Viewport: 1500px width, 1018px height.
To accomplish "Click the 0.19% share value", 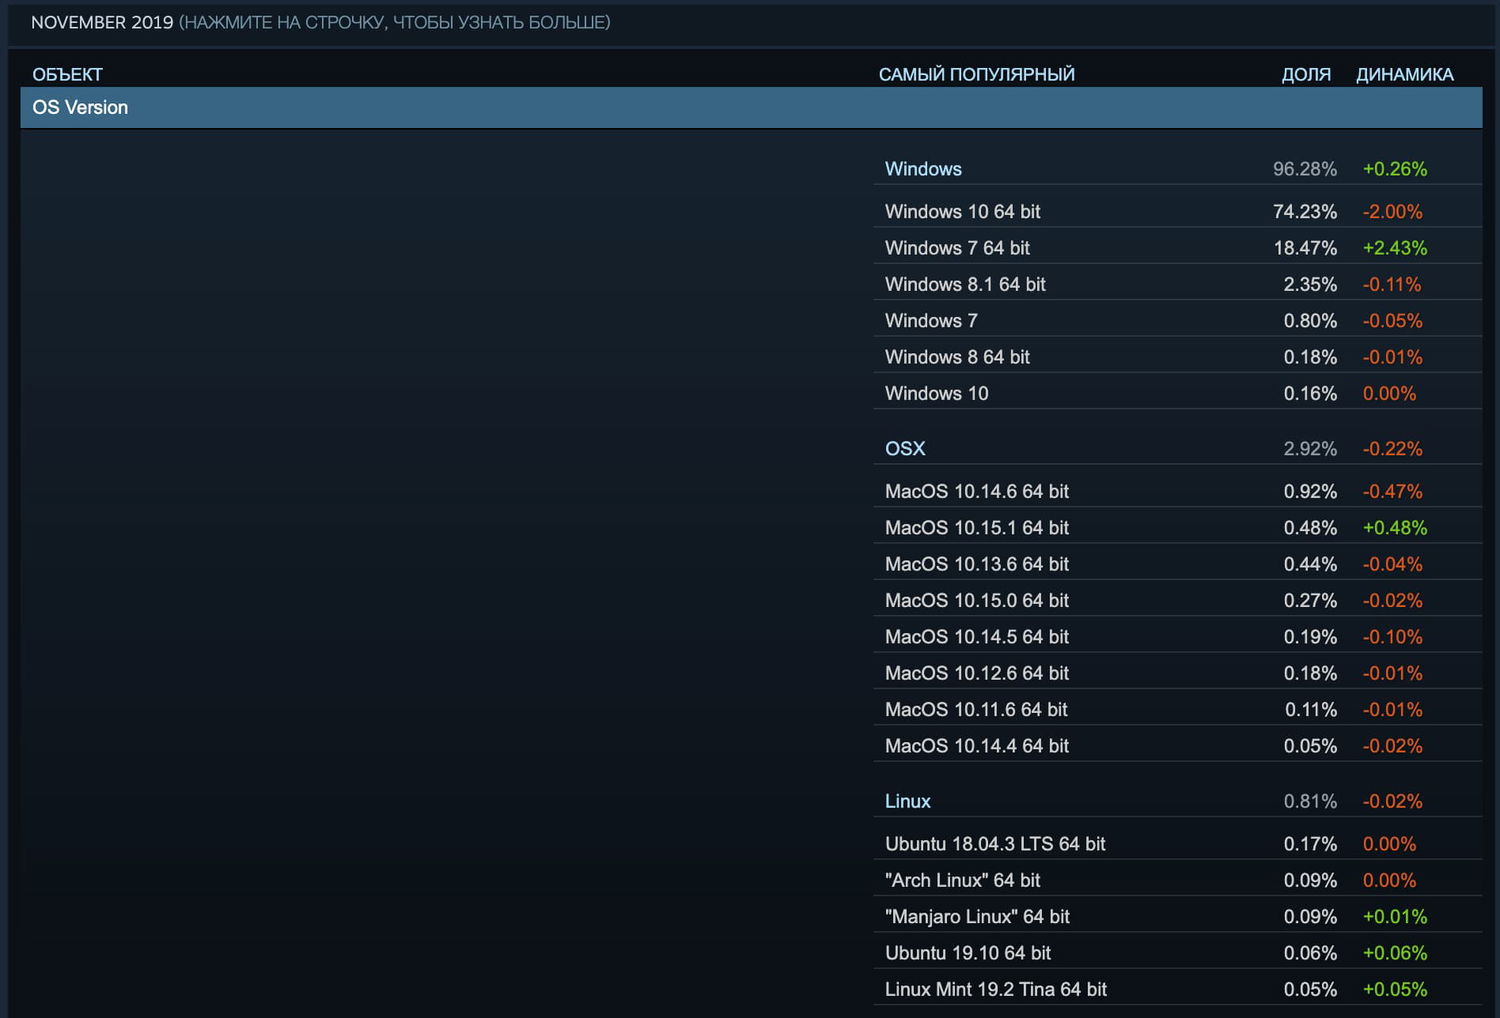I will [1310, 637].
